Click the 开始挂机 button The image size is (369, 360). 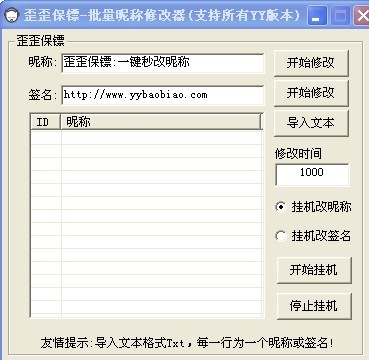coord(314,270)
